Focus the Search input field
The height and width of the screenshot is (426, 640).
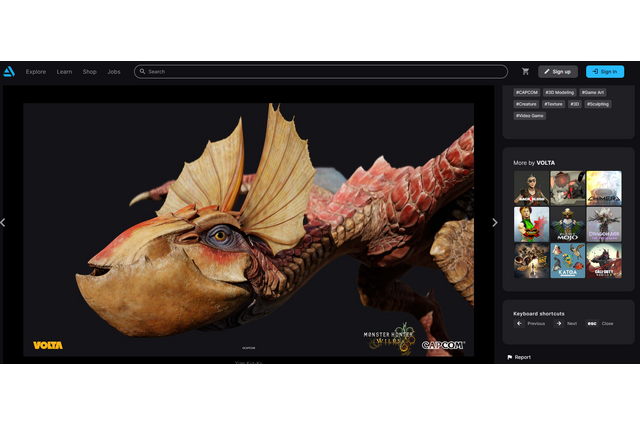tap(321, 71)
